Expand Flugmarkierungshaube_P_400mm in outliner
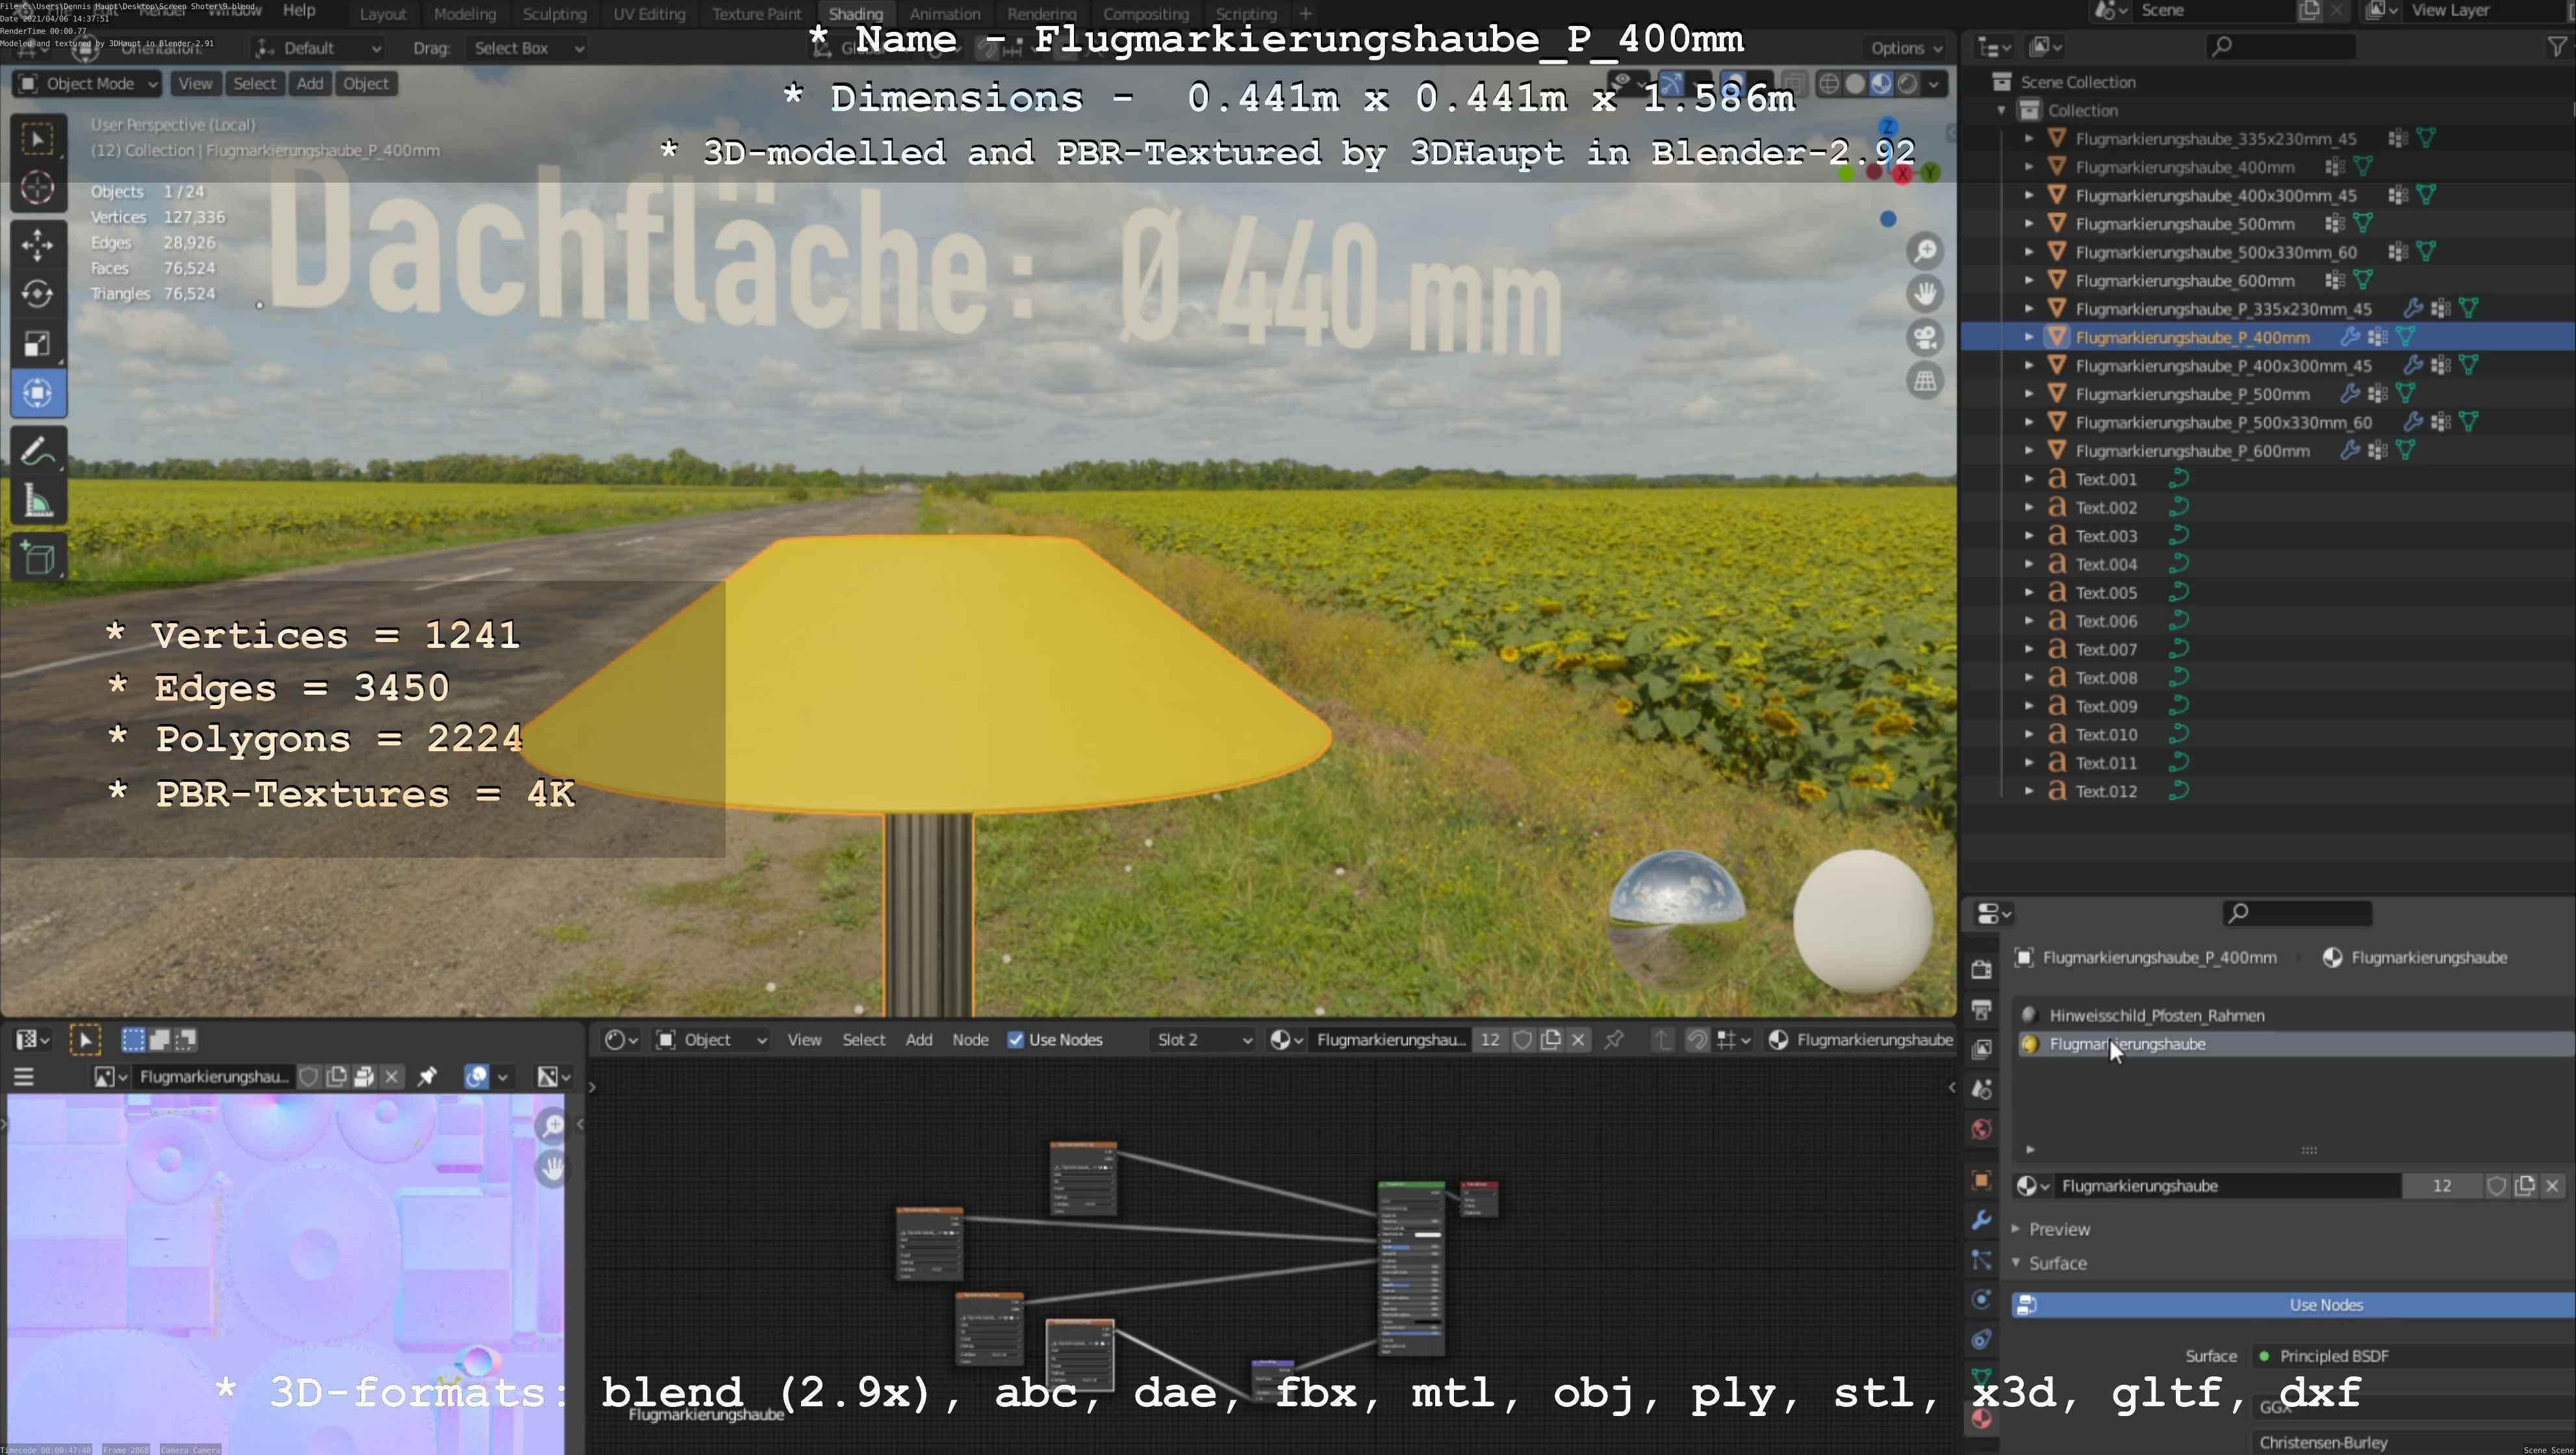Screen dimensions: 2576x1455 tap(2029, 338)
